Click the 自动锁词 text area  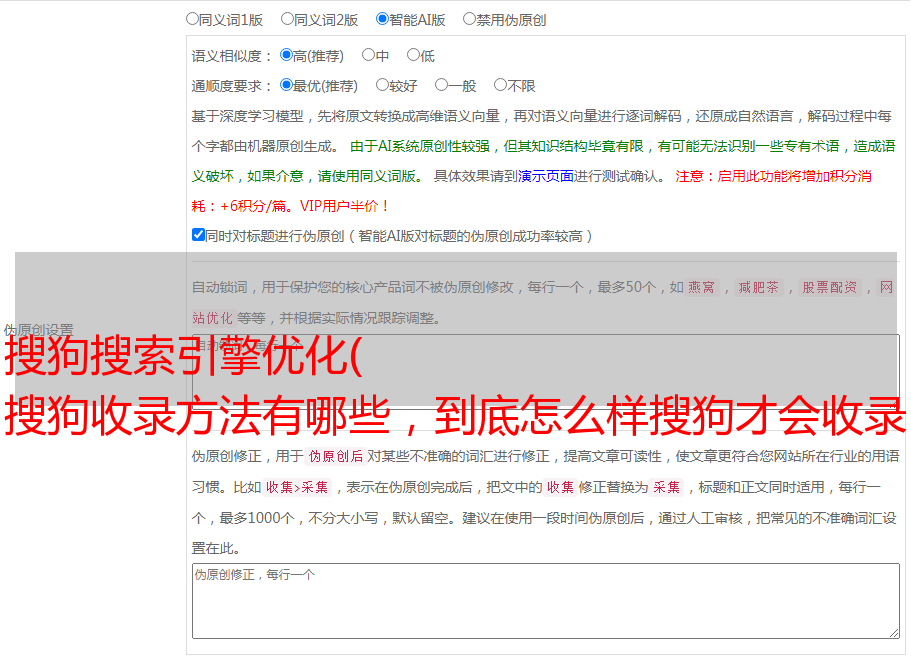pos(546,371)
